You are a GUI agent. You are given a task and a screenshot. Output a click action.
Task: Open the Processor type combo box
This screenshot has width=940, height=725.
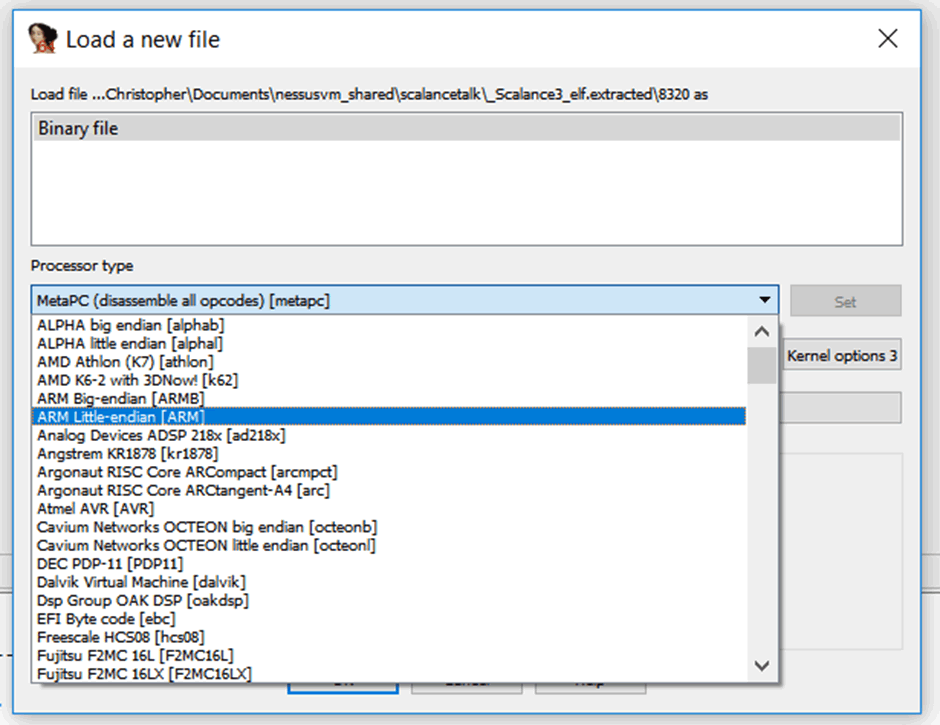point(405,300)
